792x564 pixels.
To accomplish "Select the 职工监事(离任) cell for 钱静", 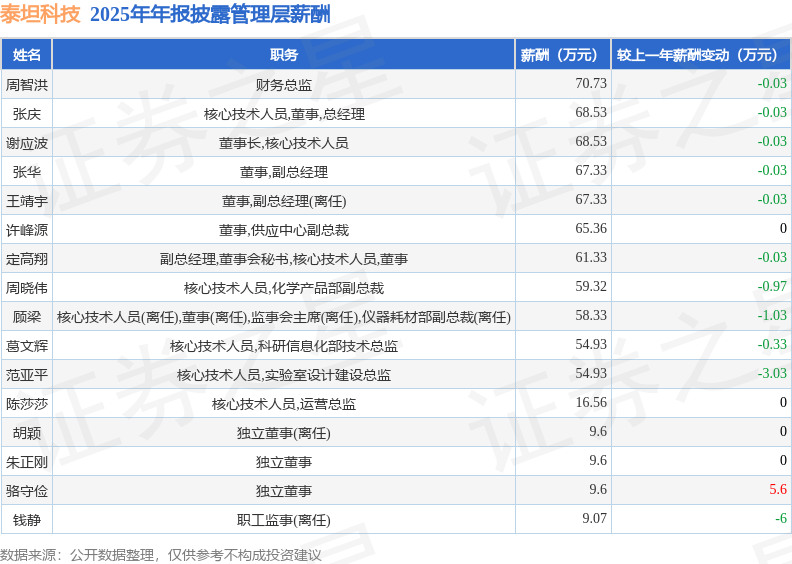I will click(283, 520).
